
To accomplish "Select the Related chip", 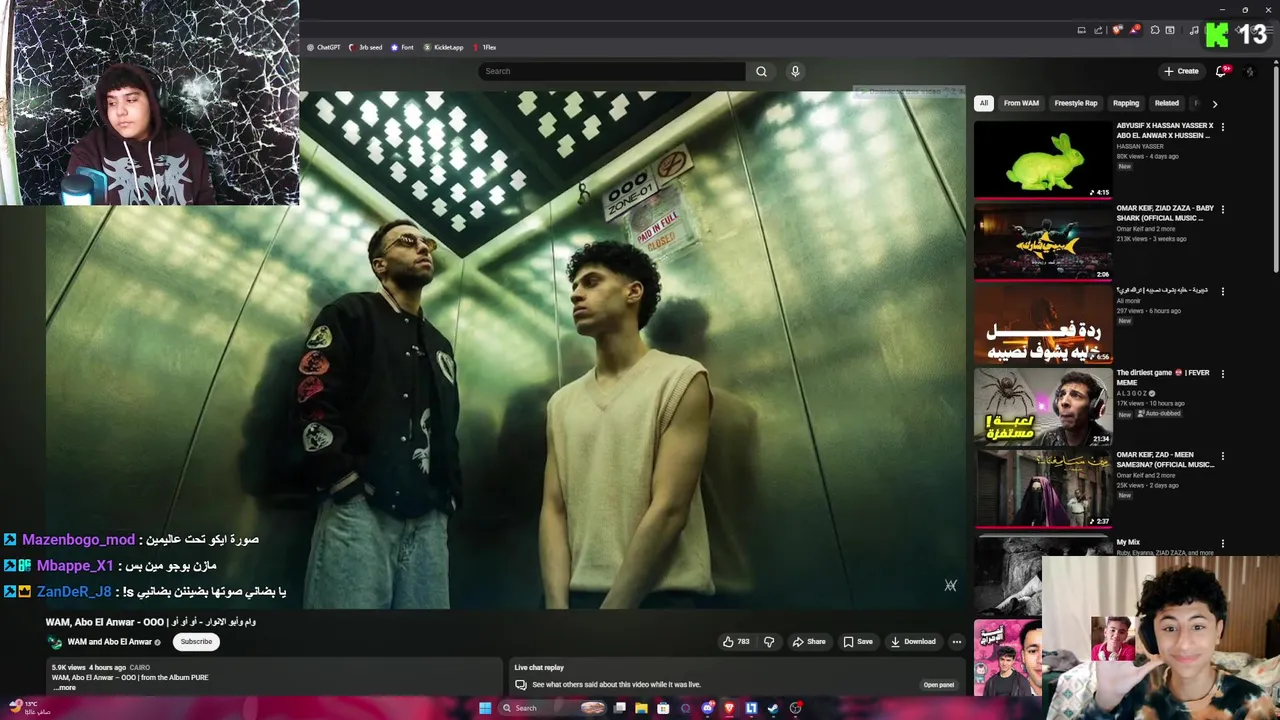I will tap(1167, 103).
